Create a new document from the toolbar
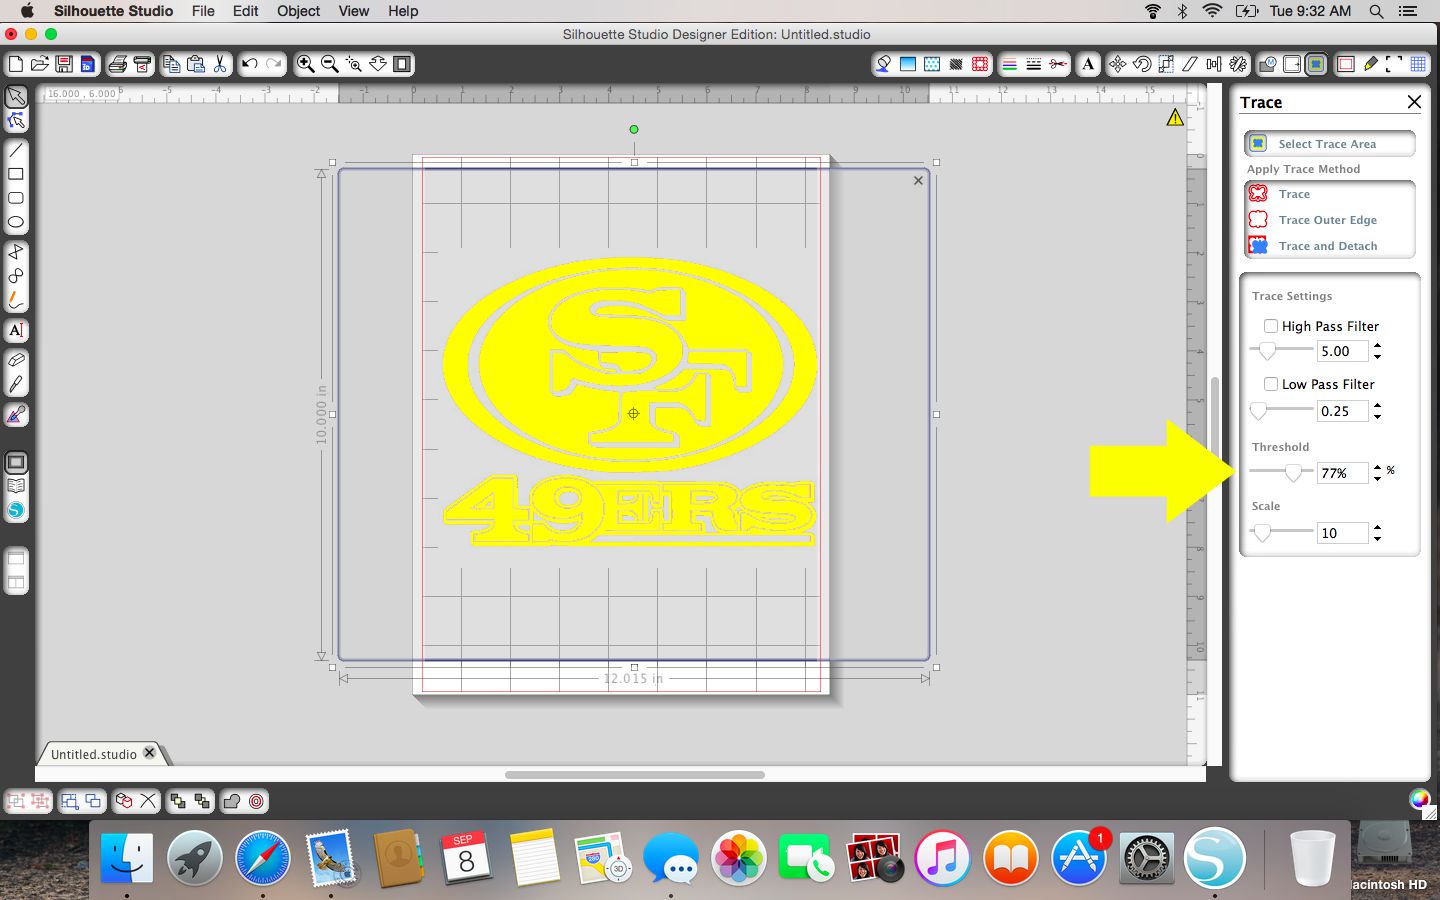 16,64
